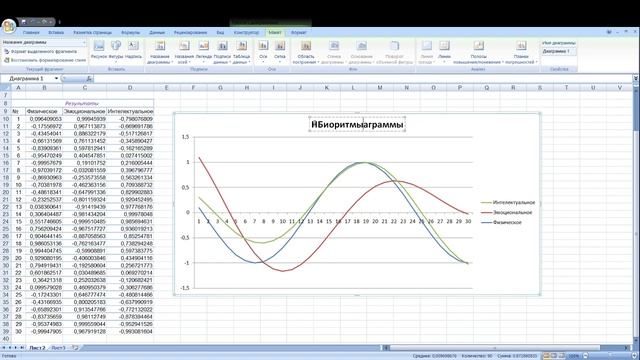640x360 pixels.
Task: Open Название диаграммы options in the Подписи group
Action: tap(160, 52)
